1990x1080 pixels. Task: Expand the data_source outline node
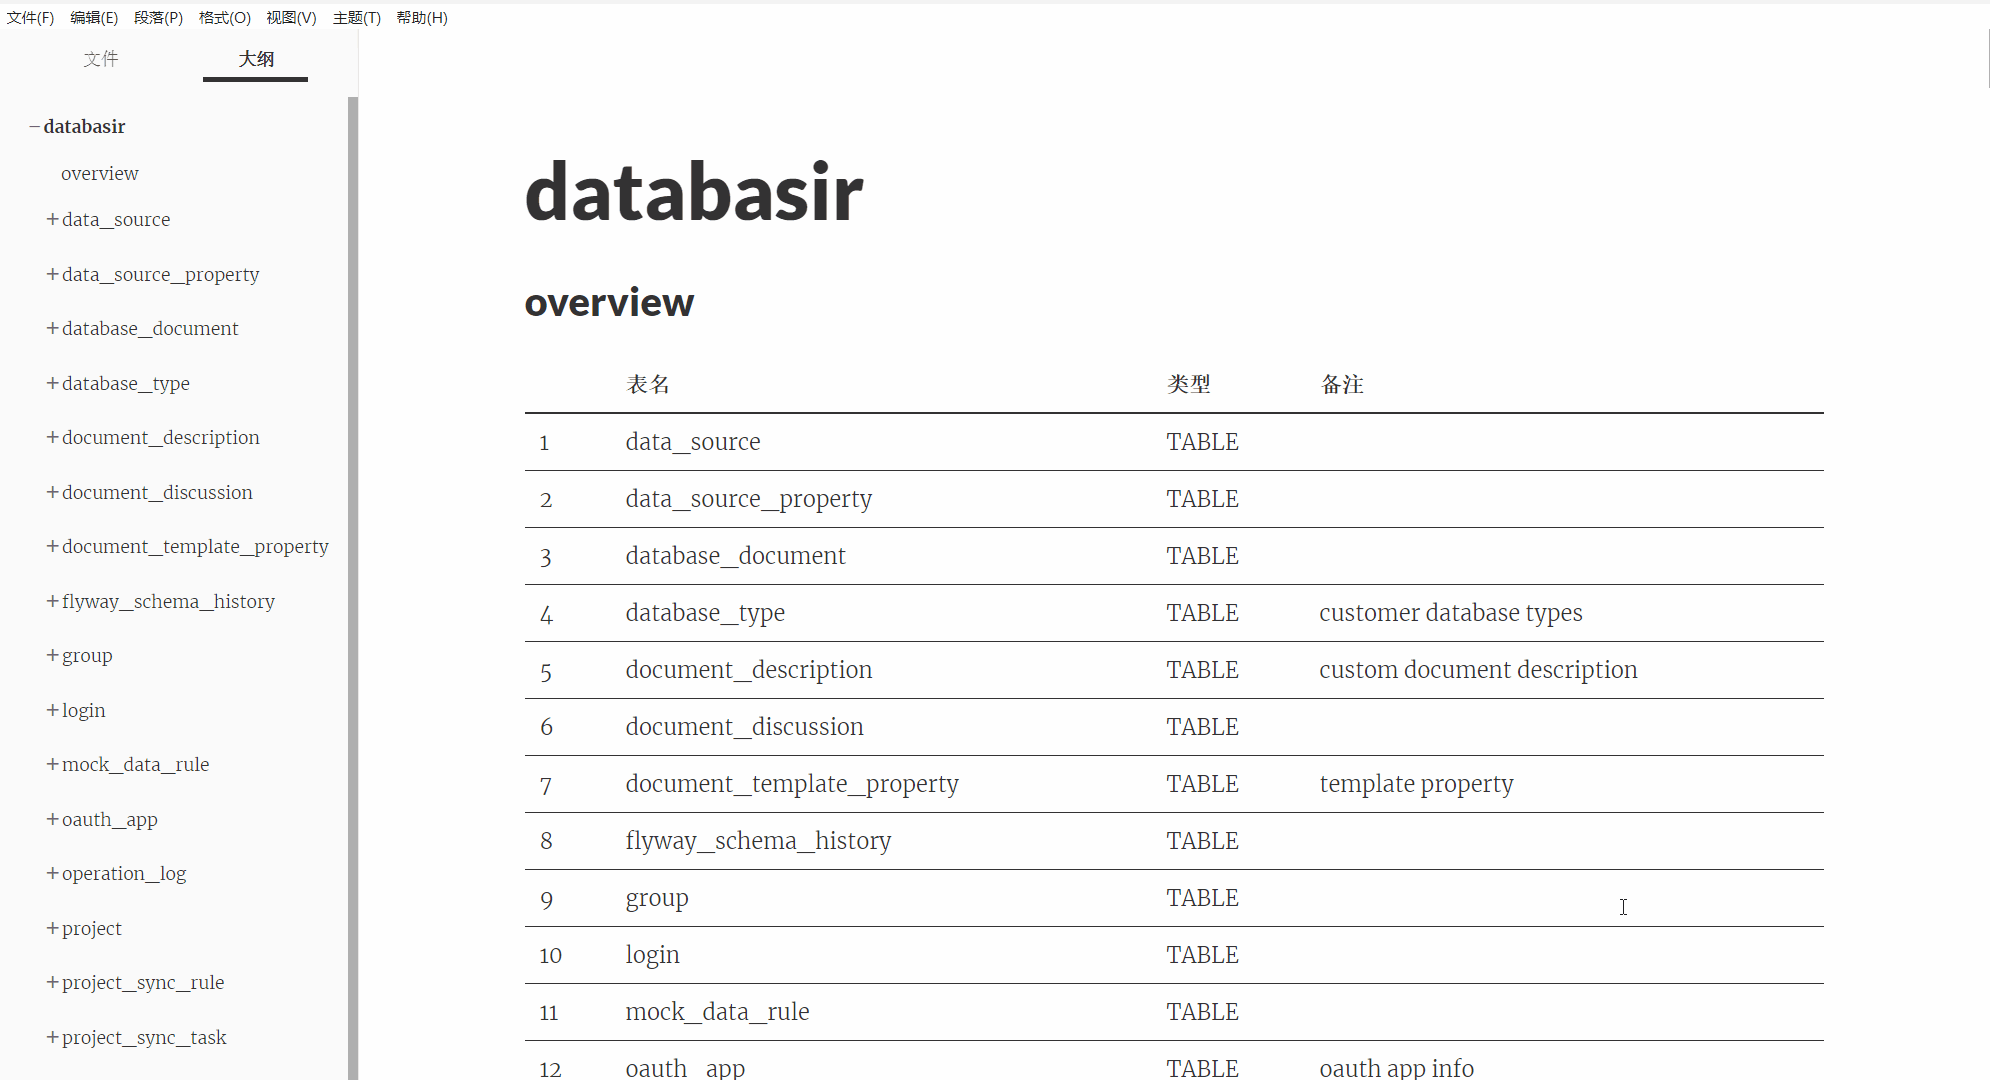(x=51, y=219)
